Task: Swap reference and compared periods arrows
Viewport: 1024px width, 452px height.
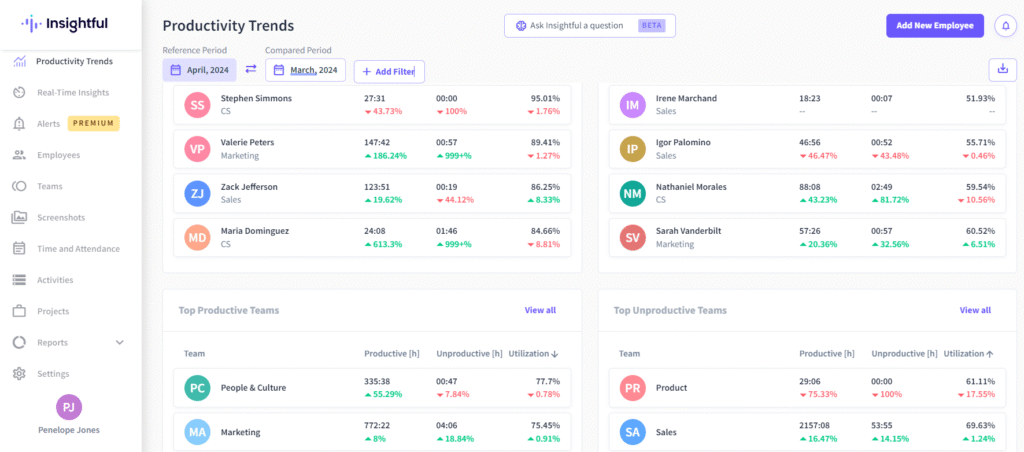Action: (x=251, y=70)
